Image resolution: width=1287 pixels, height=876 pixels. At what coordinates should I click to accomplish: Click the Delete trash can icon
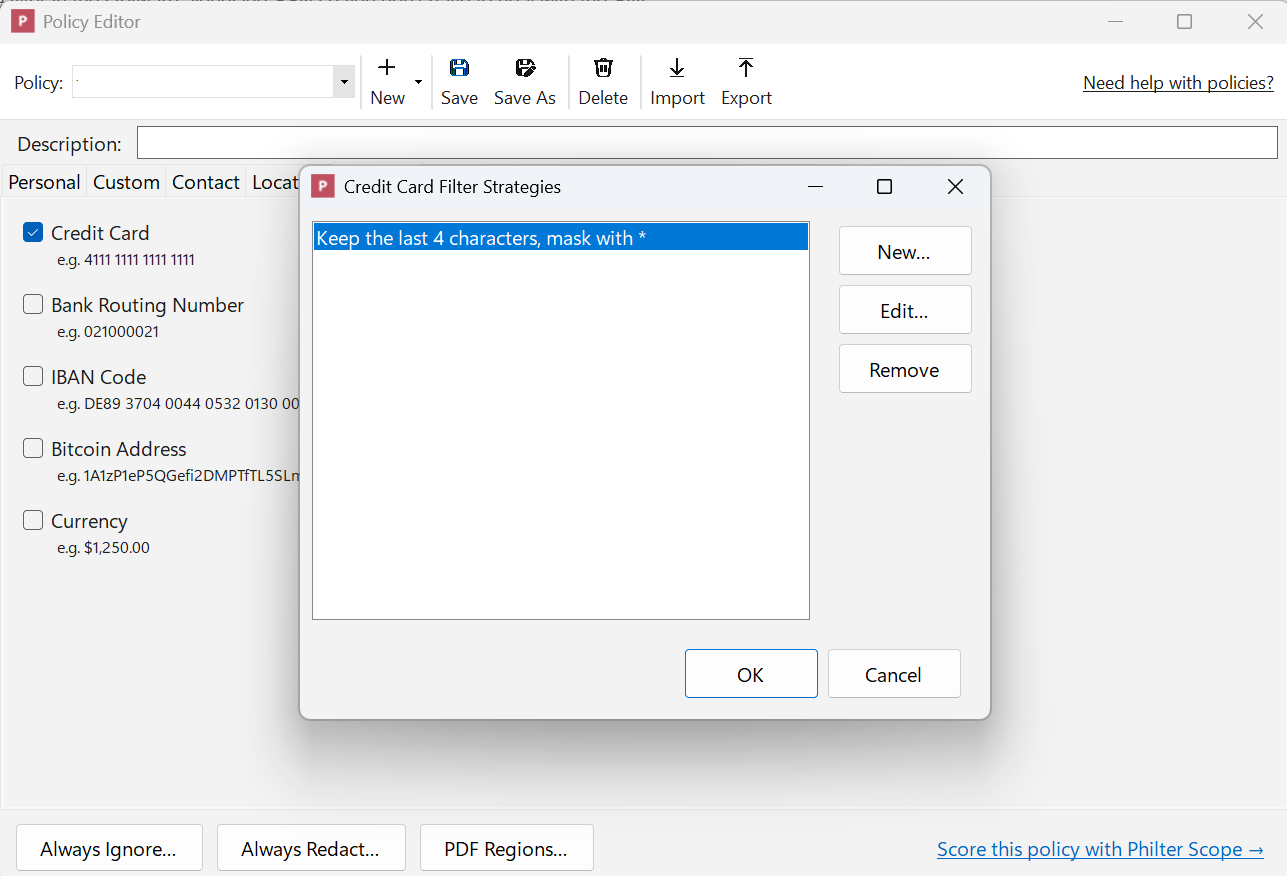point(603,68)
